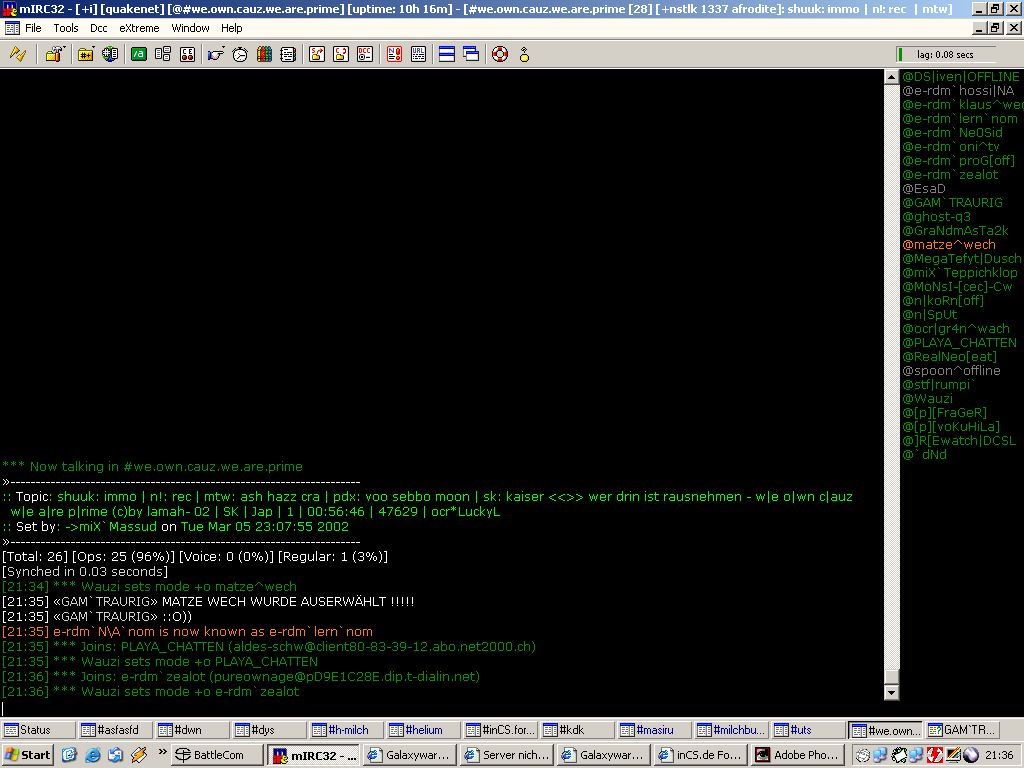Click the timer stopwatch icon
Screen dimensions: 1024x768
[x=240, y=54]
